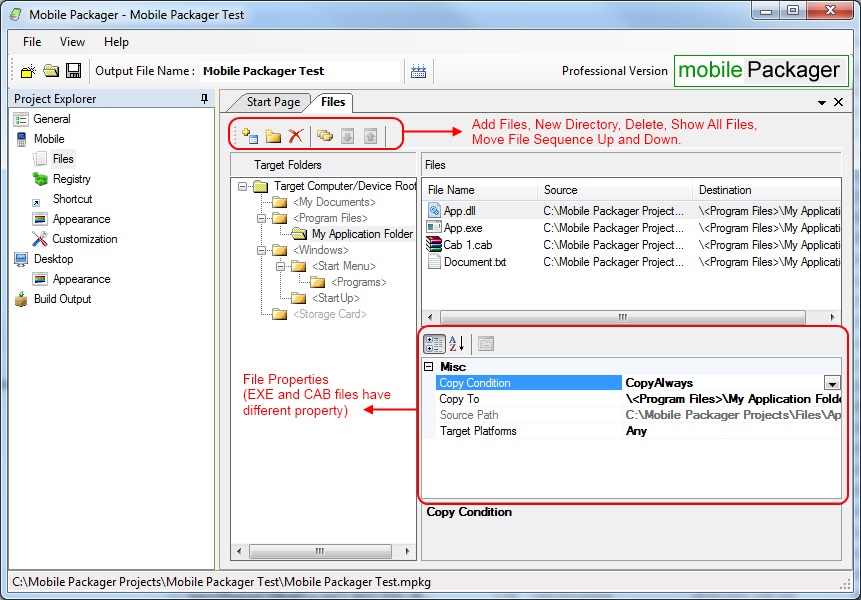Collapse the Misc property category
The height and width of the screenshot is (600, 861).
click(429, 366)
